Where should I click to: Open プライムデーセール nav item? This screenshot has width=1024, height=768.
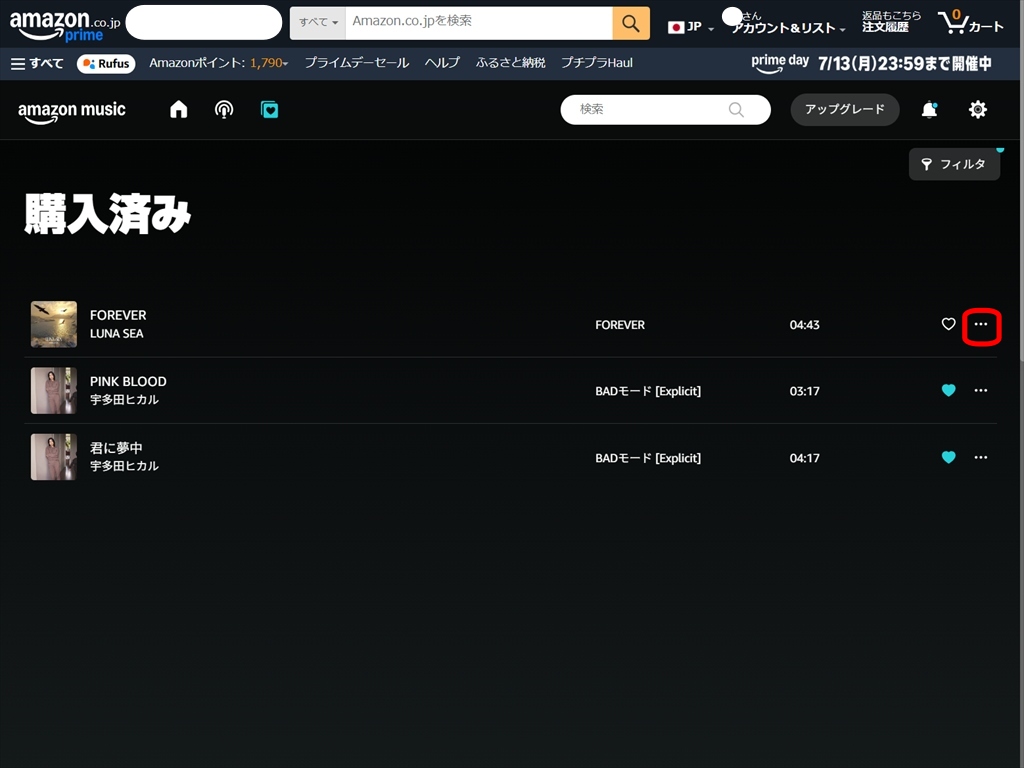point(357,63)
